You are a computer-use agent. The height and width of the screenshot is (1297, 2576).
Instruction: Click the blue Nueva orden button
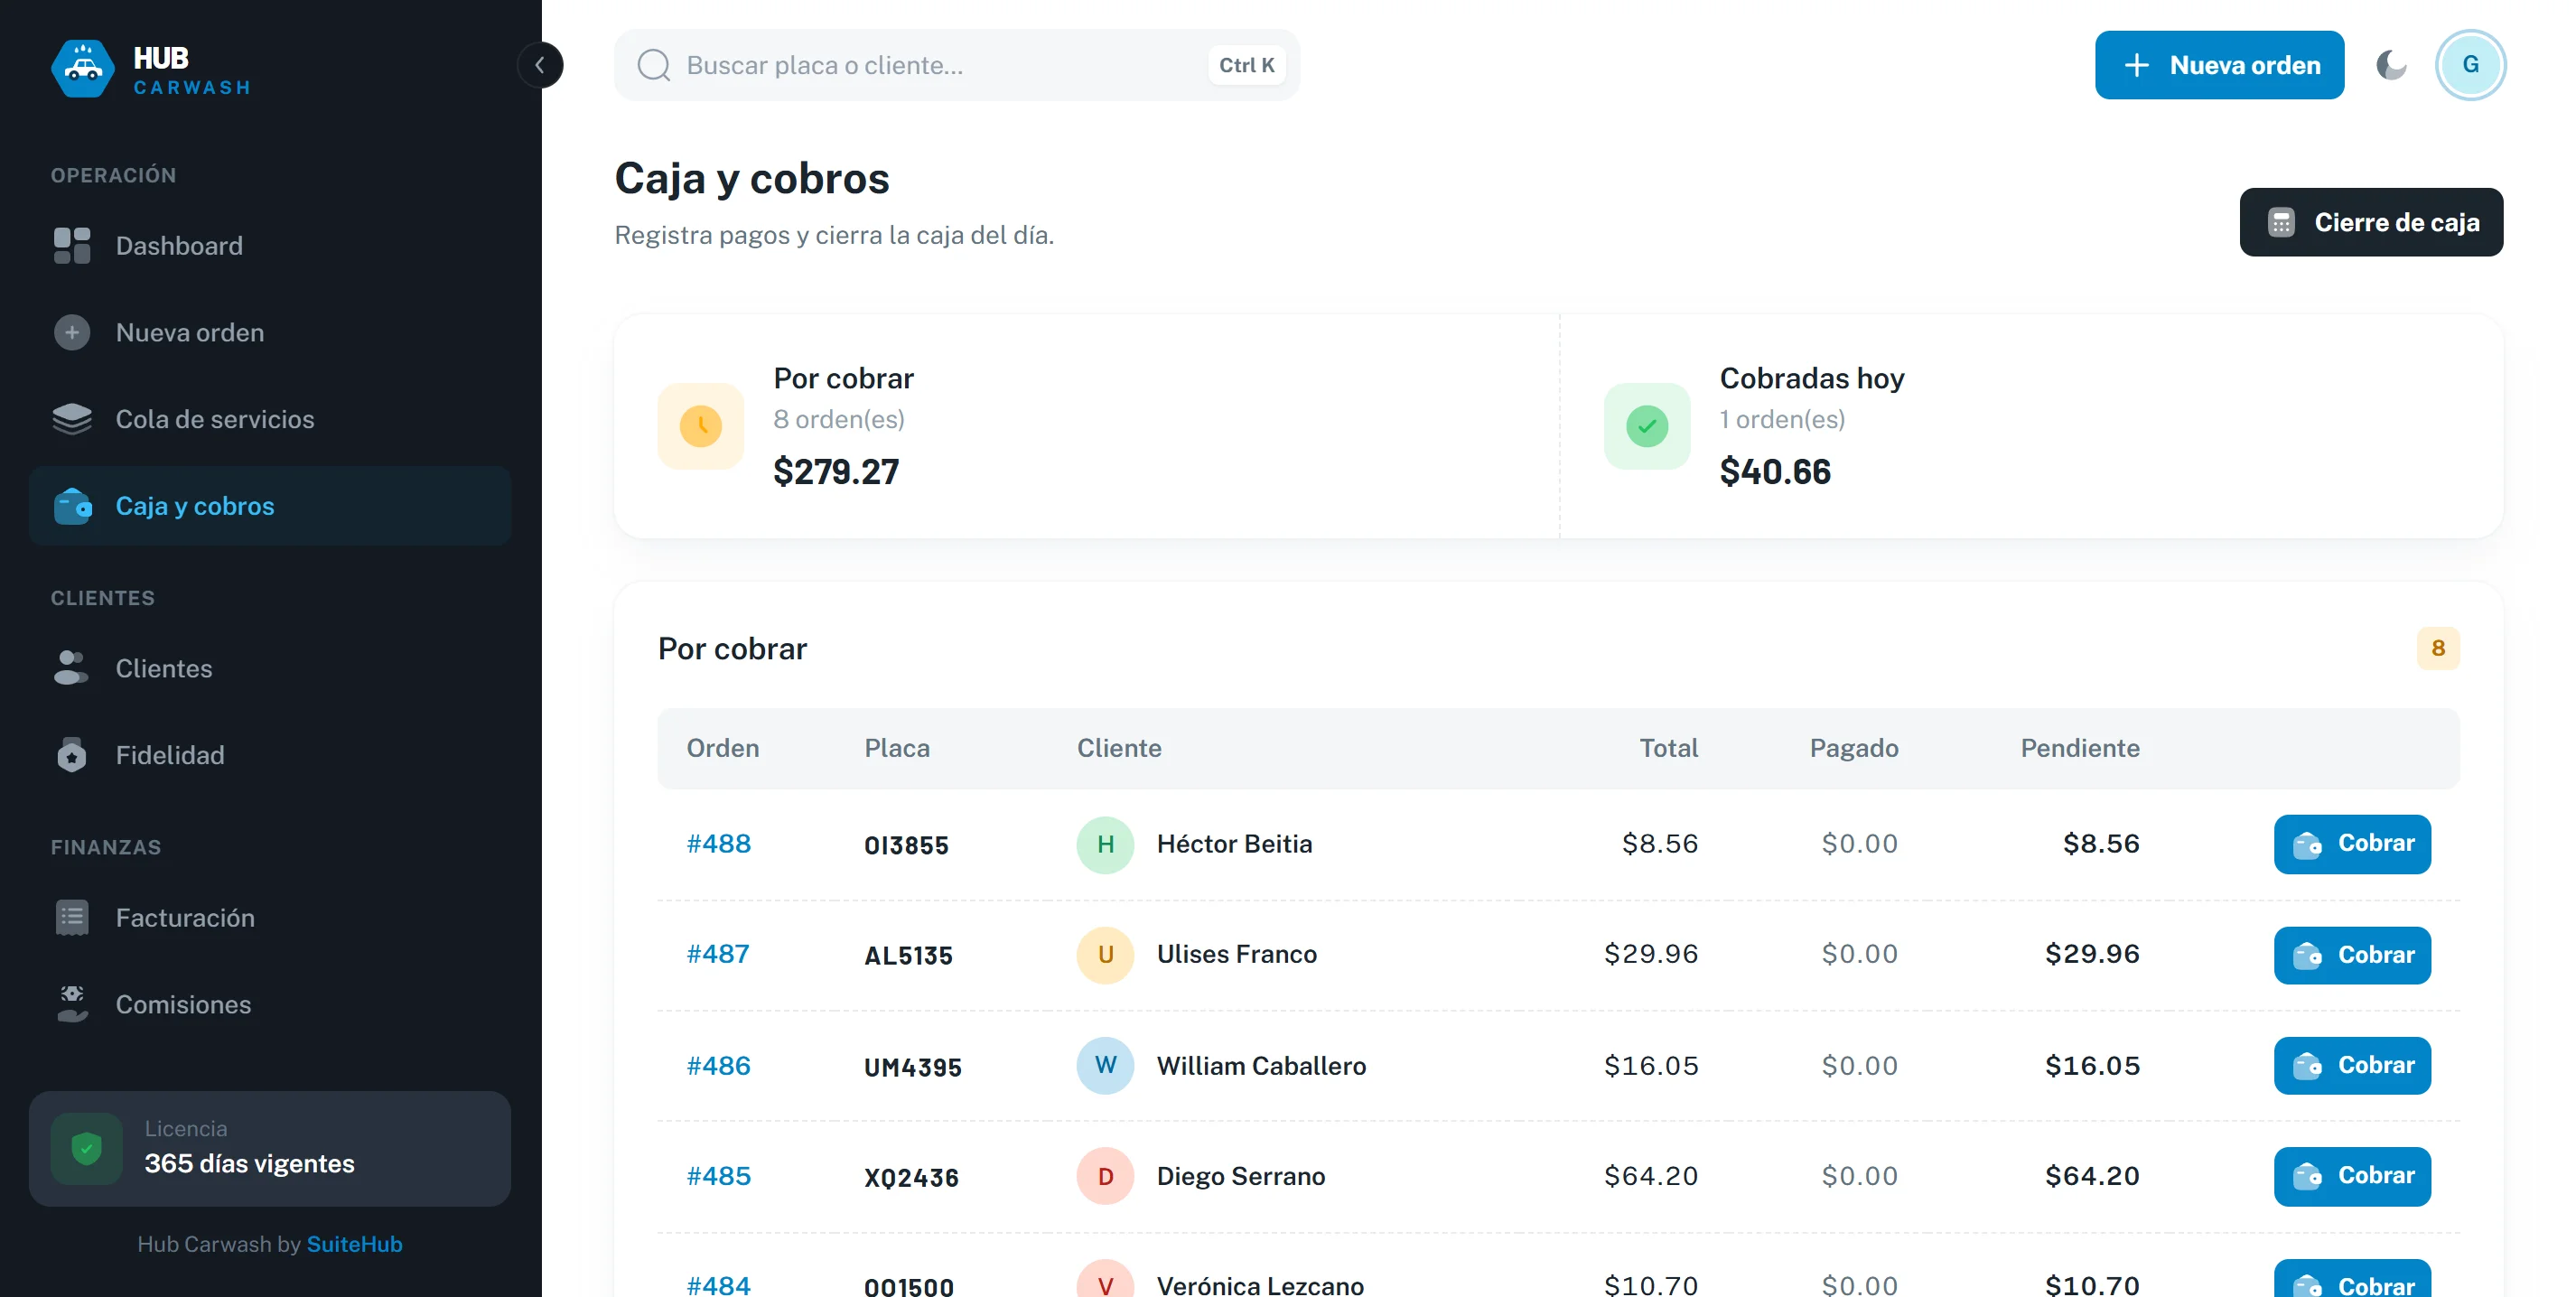click(x=2219, y=65)
